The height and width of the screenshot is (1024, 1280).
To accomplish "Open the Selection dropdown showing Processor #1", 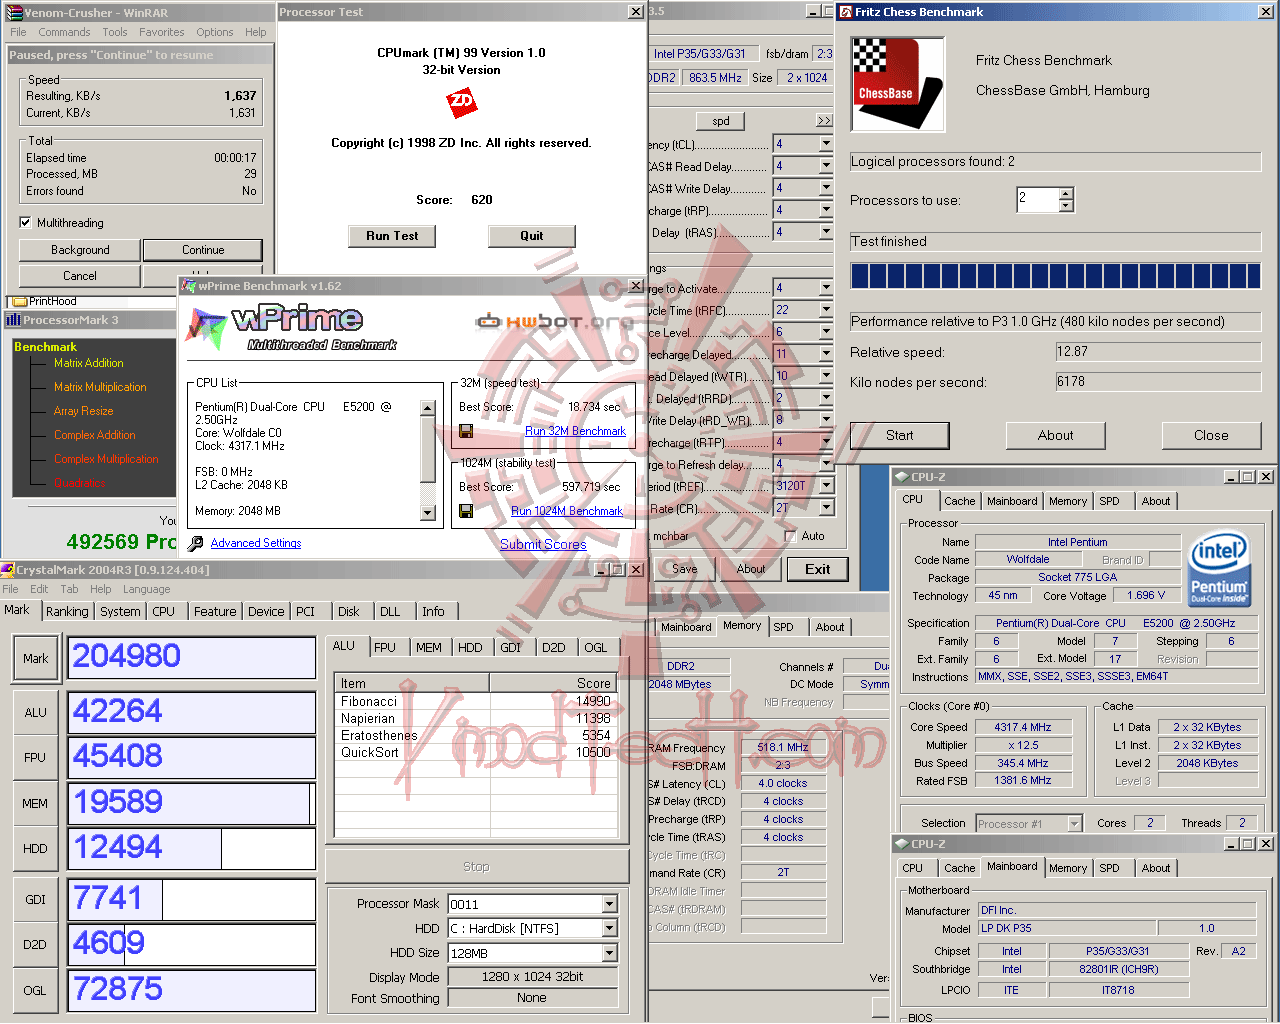I will (1075, 824).
